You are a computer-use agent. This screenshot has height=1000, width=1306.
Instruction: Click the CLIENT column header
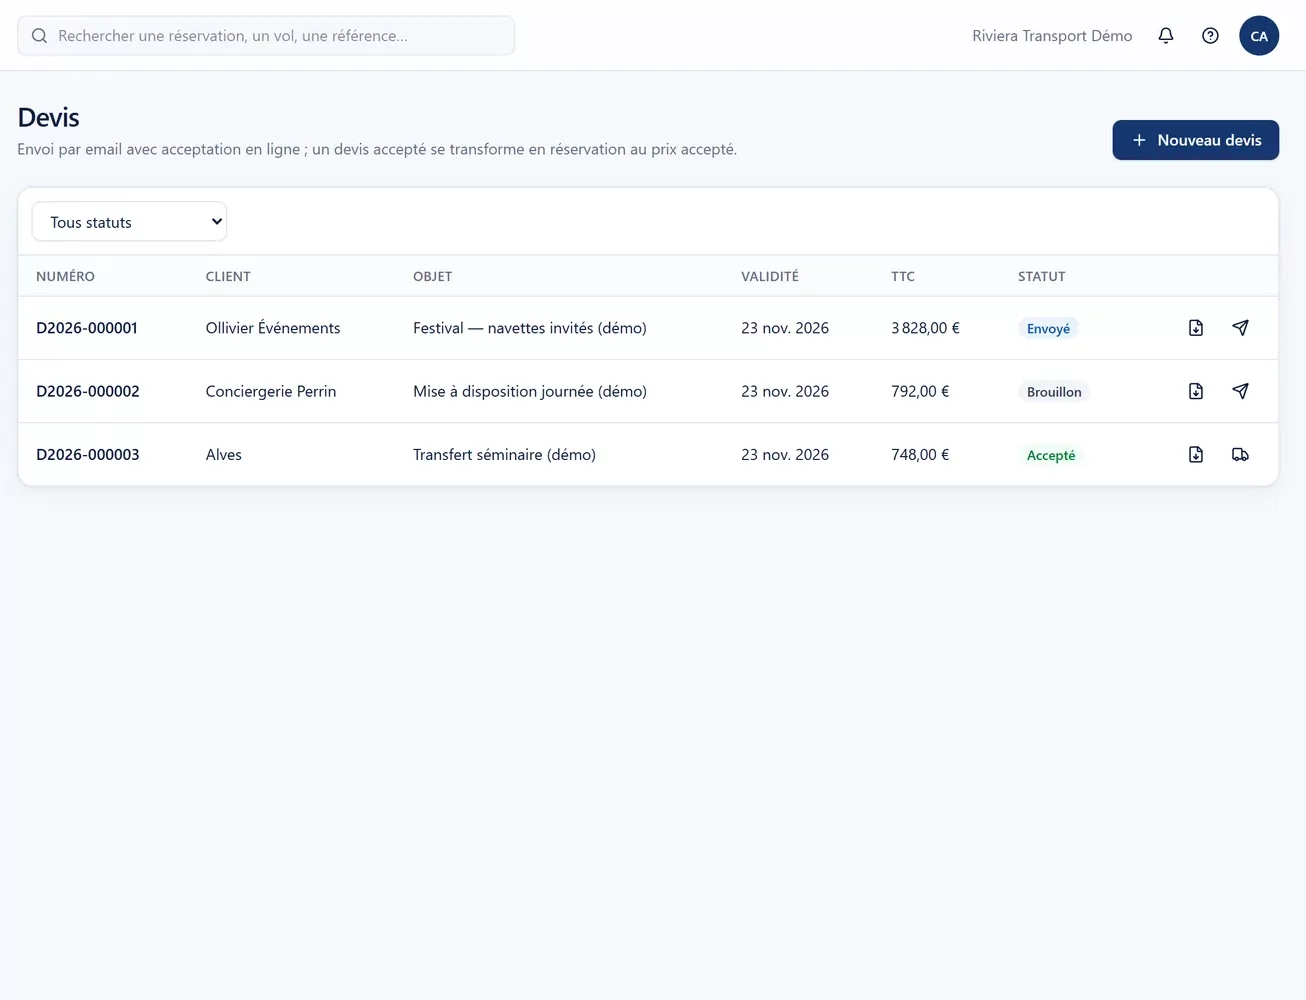(228, 276)
